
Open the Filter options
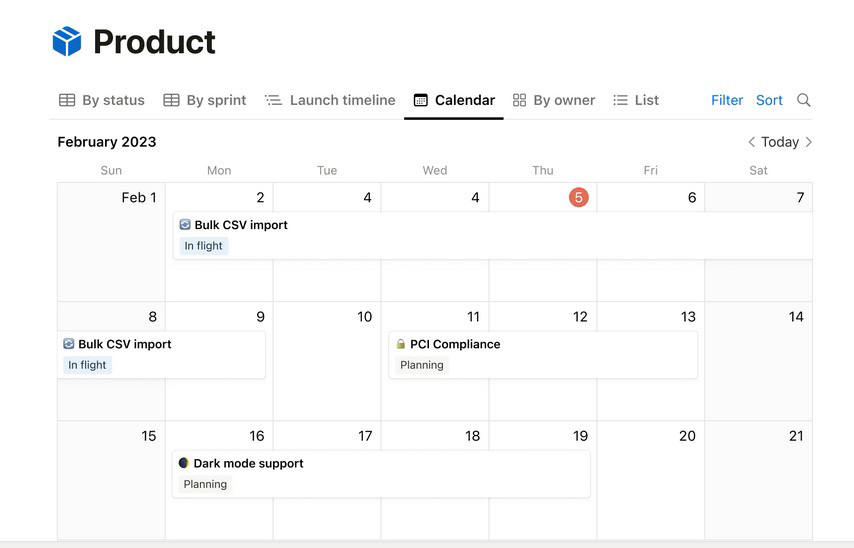tap(727, 100)
